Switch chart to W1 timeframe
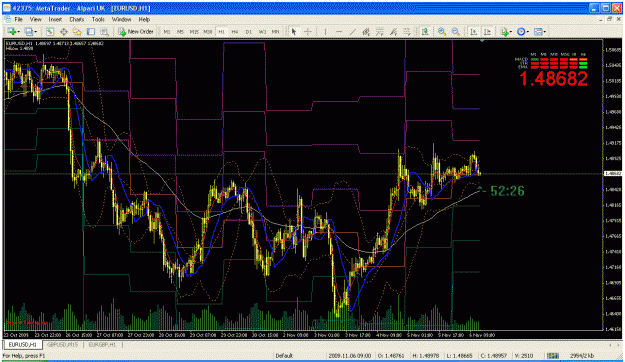This screenshot has width=625, height=362. pos(262,31)
